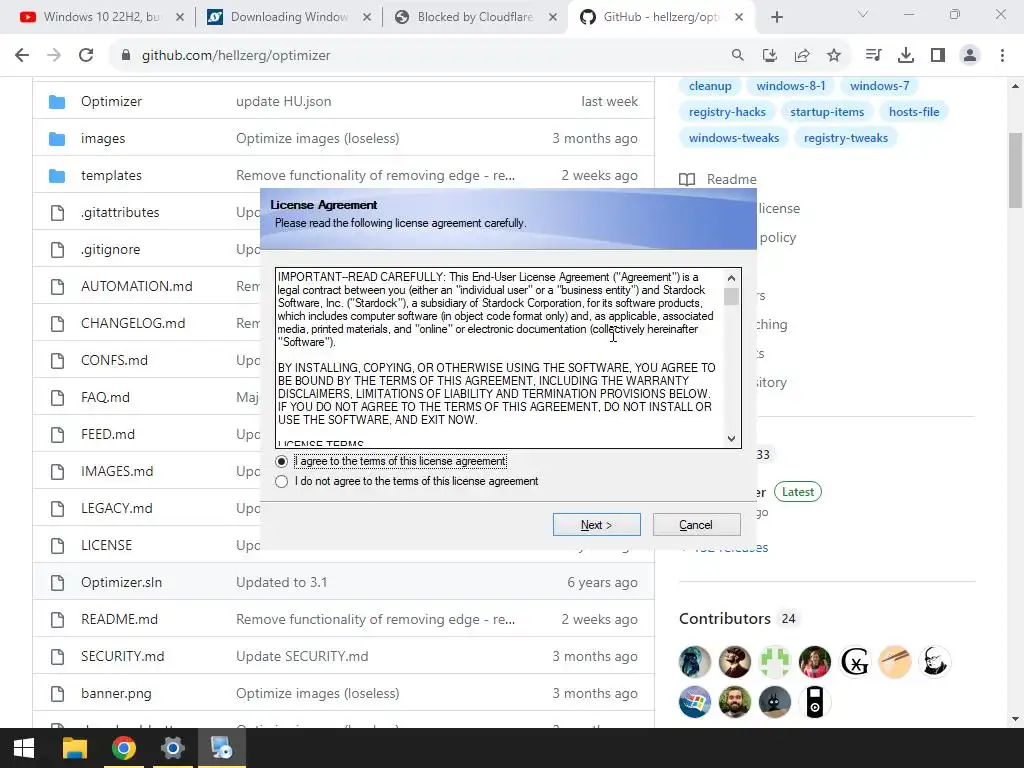The width and height of the screenshot is (1024, 768).
Task: Open the media control icon
Action: point(873,56)
